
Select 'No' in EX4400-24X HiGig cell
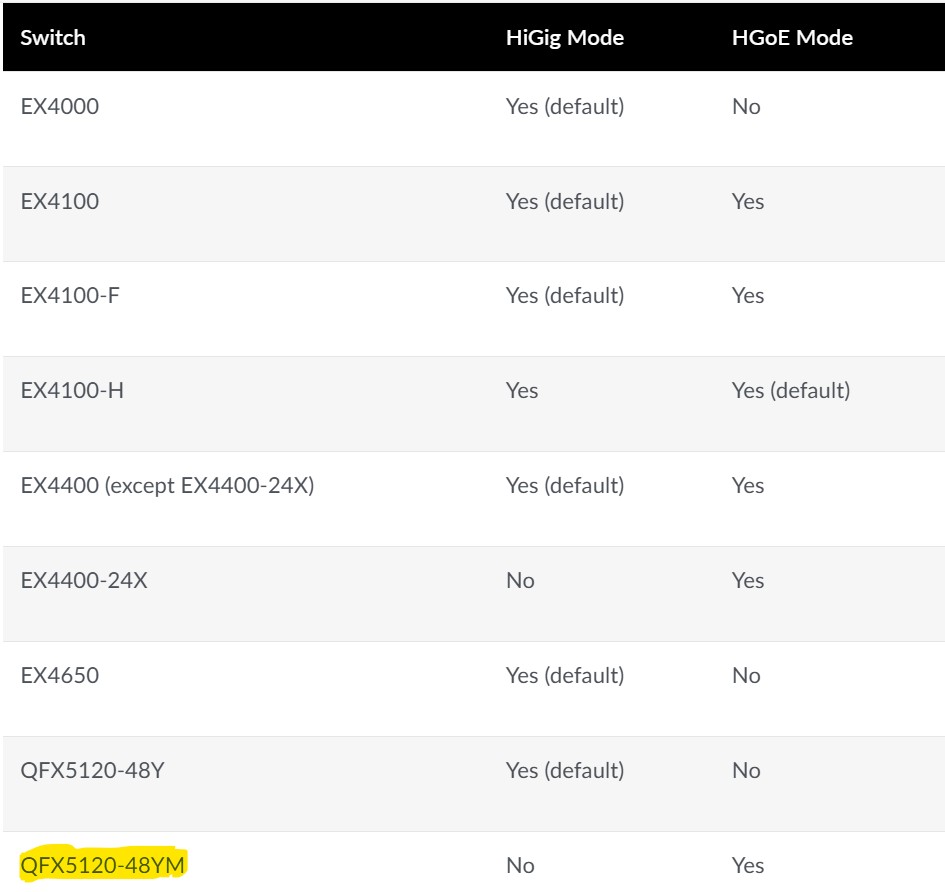click(520, 580)
